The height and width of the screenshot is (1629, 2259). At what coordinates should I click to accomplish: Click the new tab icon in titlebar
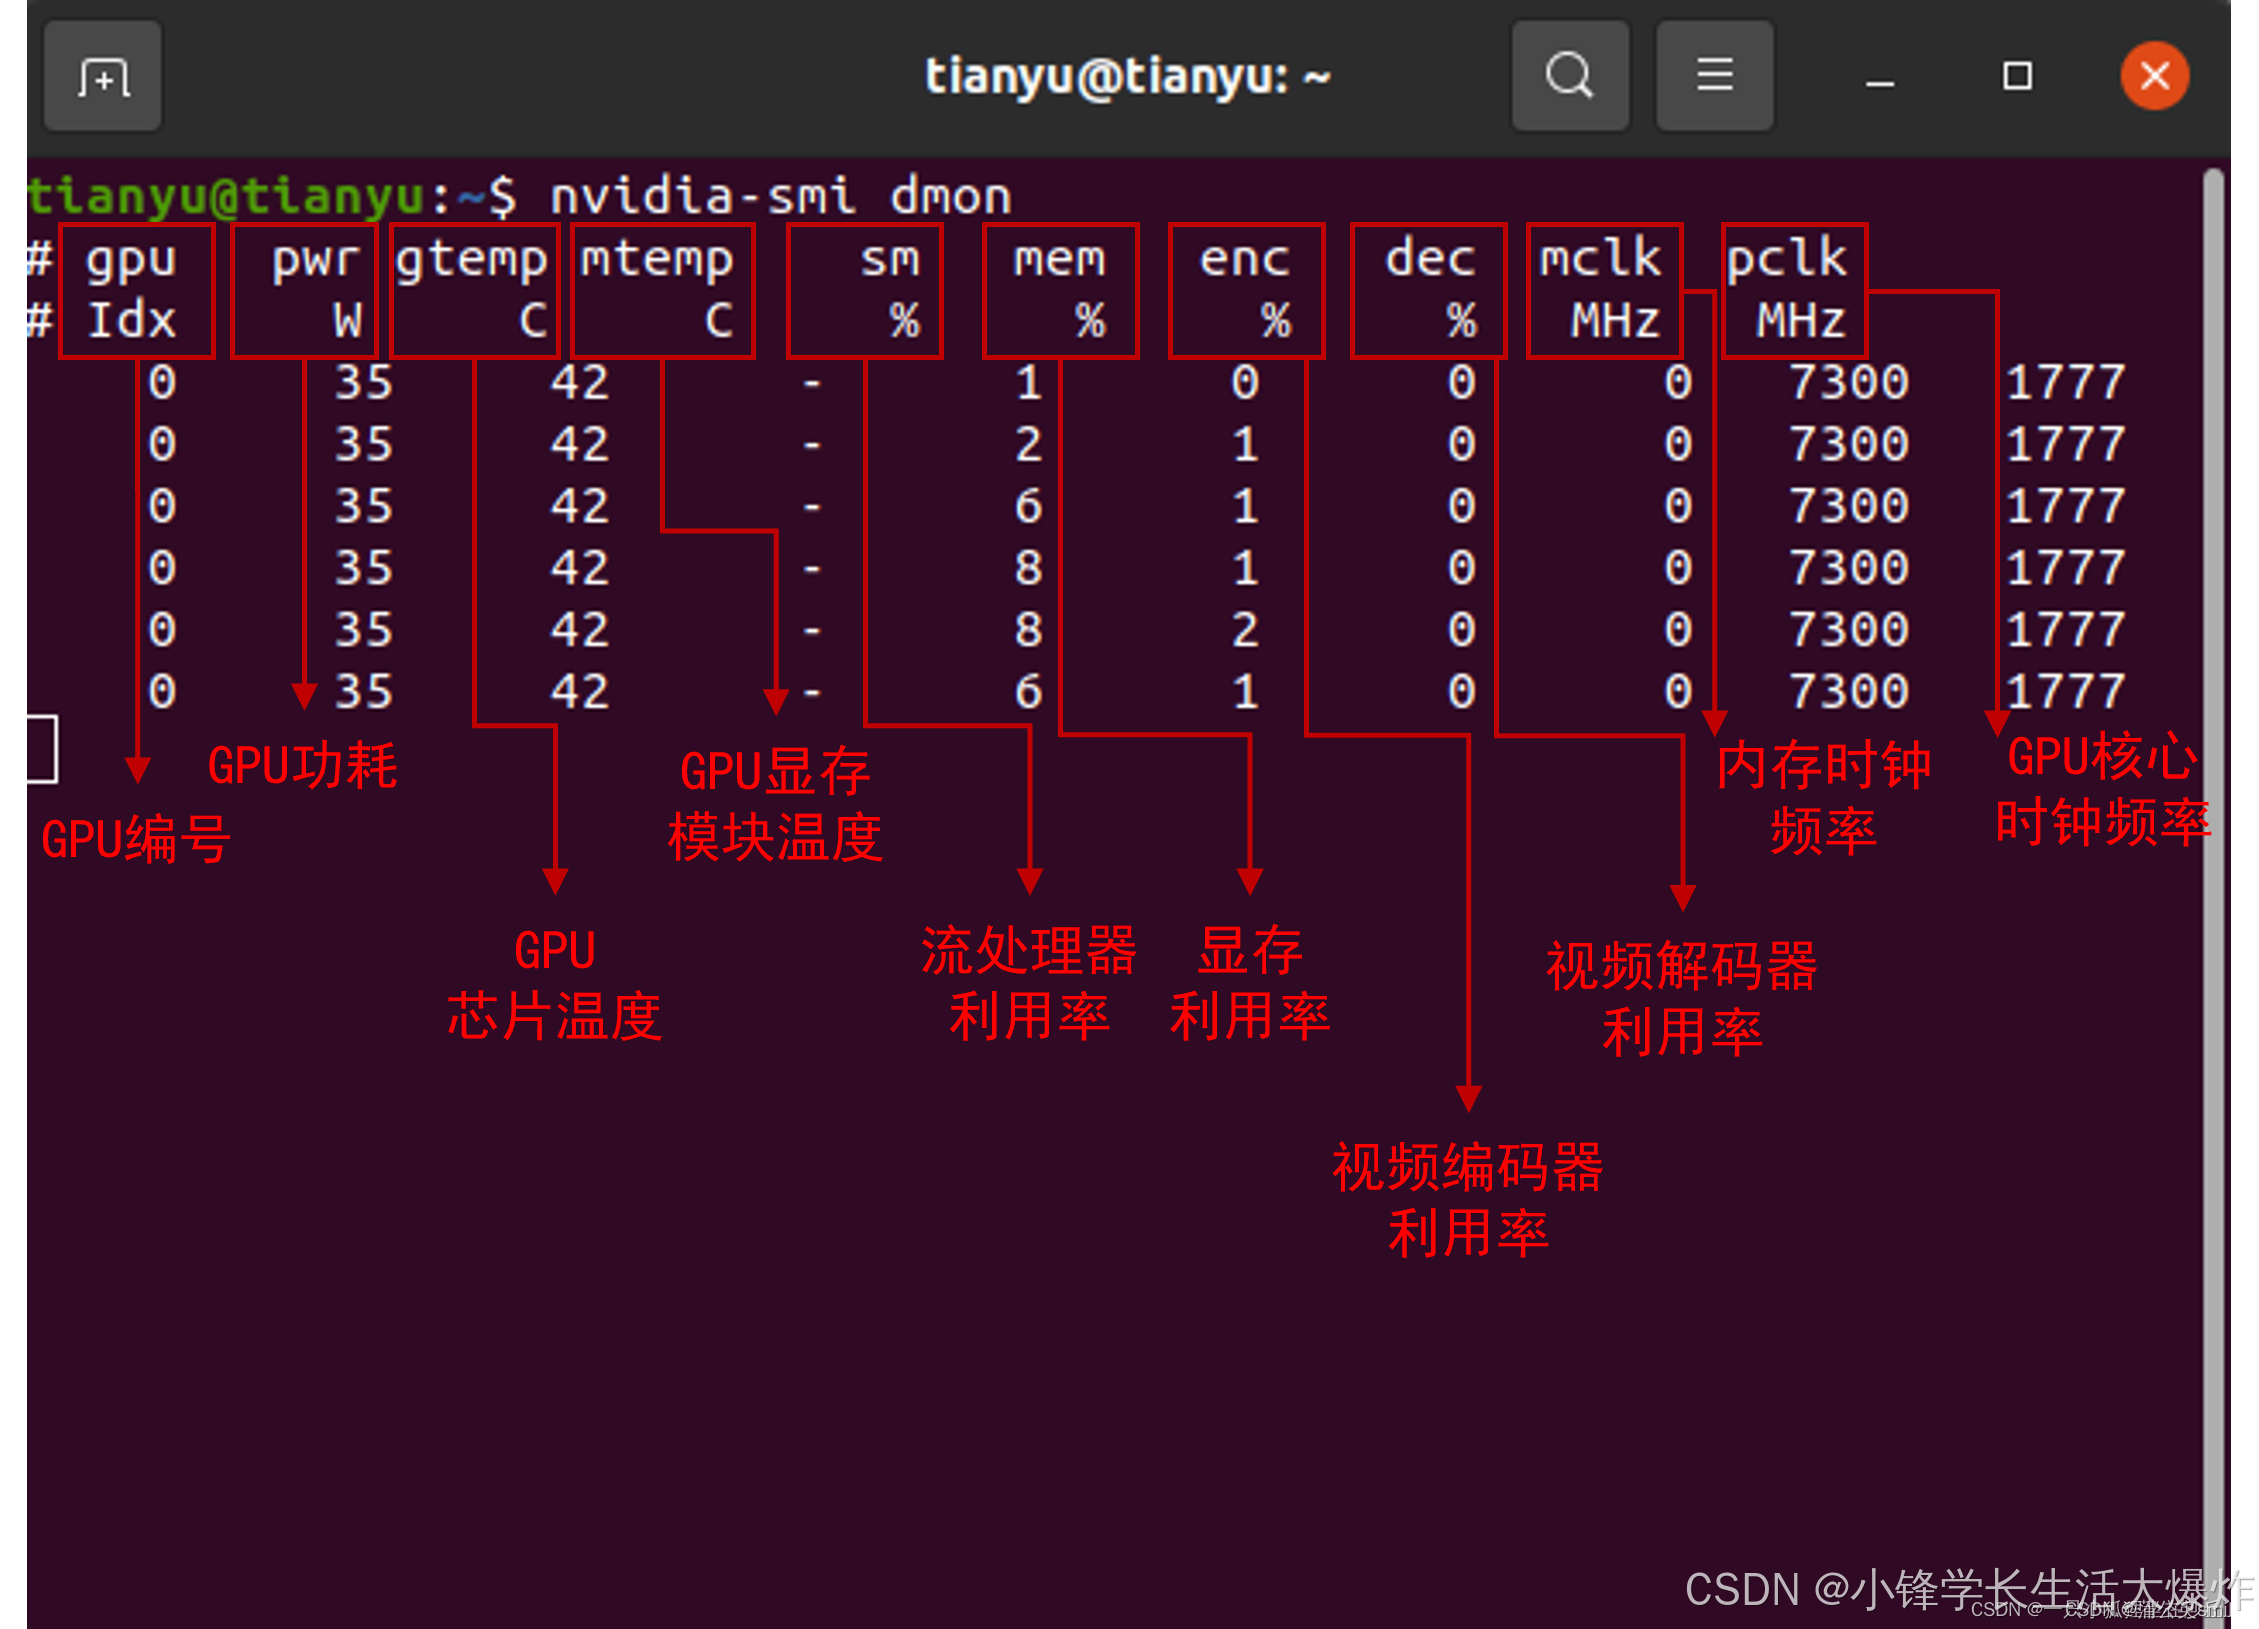(103, 77)
